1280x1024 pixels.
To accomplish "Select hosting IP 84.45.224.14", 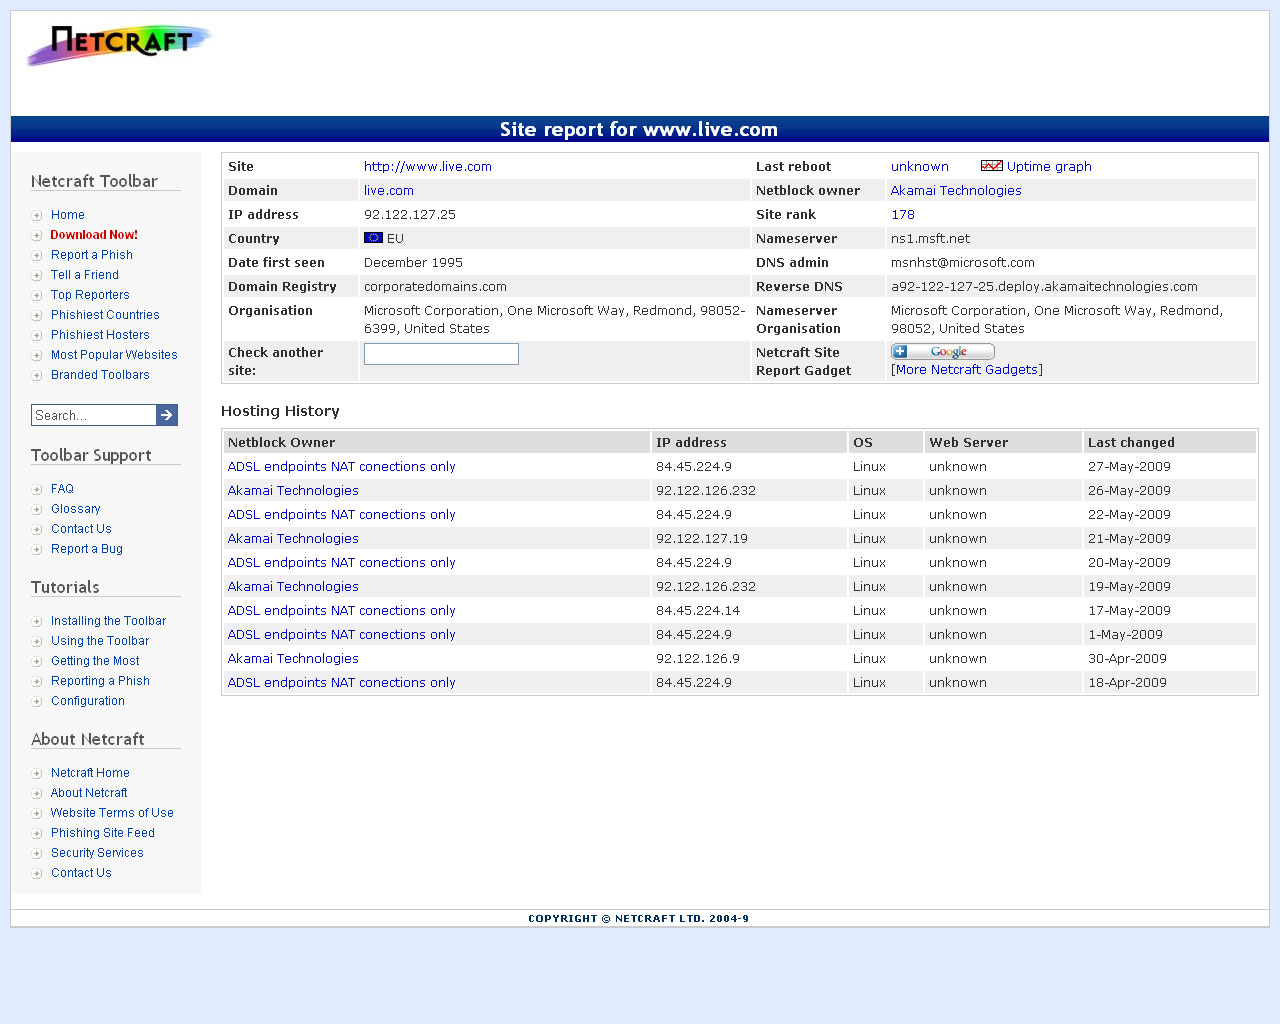I will pos(698,611).
